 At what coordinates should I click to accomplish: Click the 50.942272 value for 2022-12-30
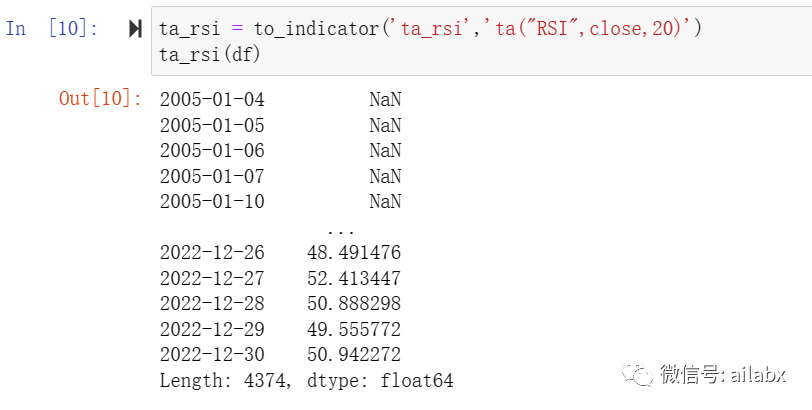tap(354, 355)
